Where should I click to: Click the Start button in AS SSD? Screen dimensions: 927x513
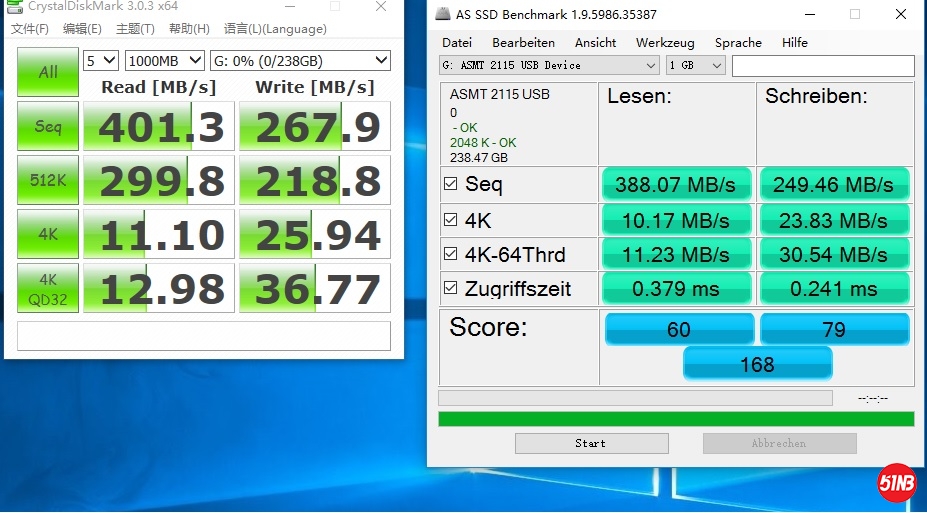click(591, 443)
